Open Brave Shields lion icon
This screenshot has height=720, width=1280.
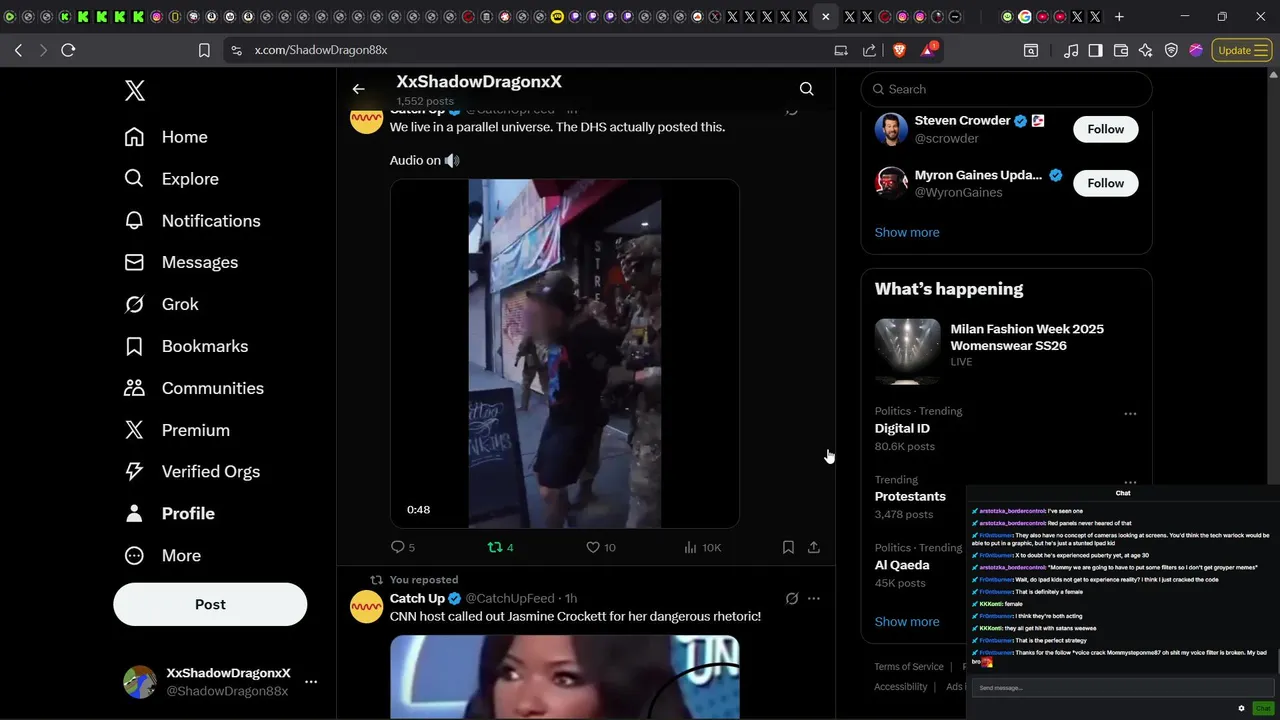pos(899,50)
